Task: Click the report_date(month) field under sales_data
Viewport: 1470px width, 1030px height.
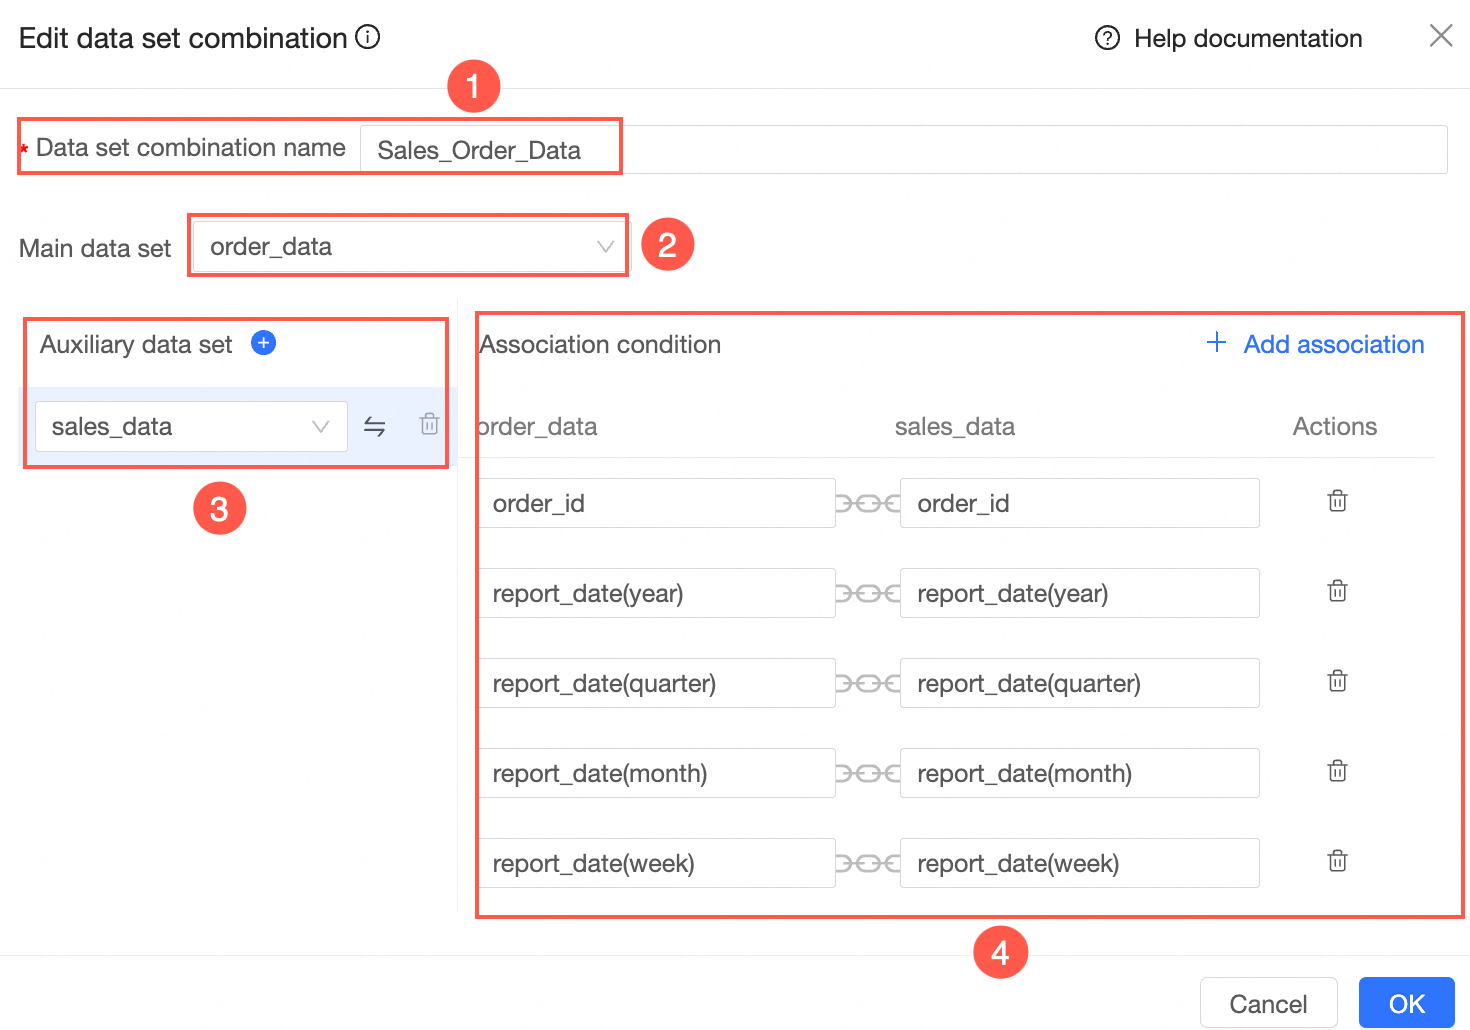Action: pos(1079,773)
